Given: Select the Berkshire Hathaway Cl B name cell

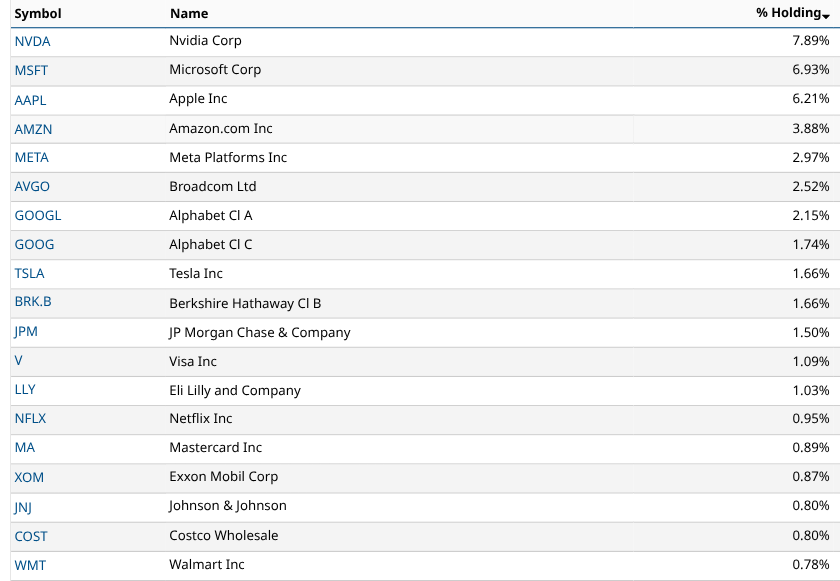Looking at the screenshot, I should [399, 303].
